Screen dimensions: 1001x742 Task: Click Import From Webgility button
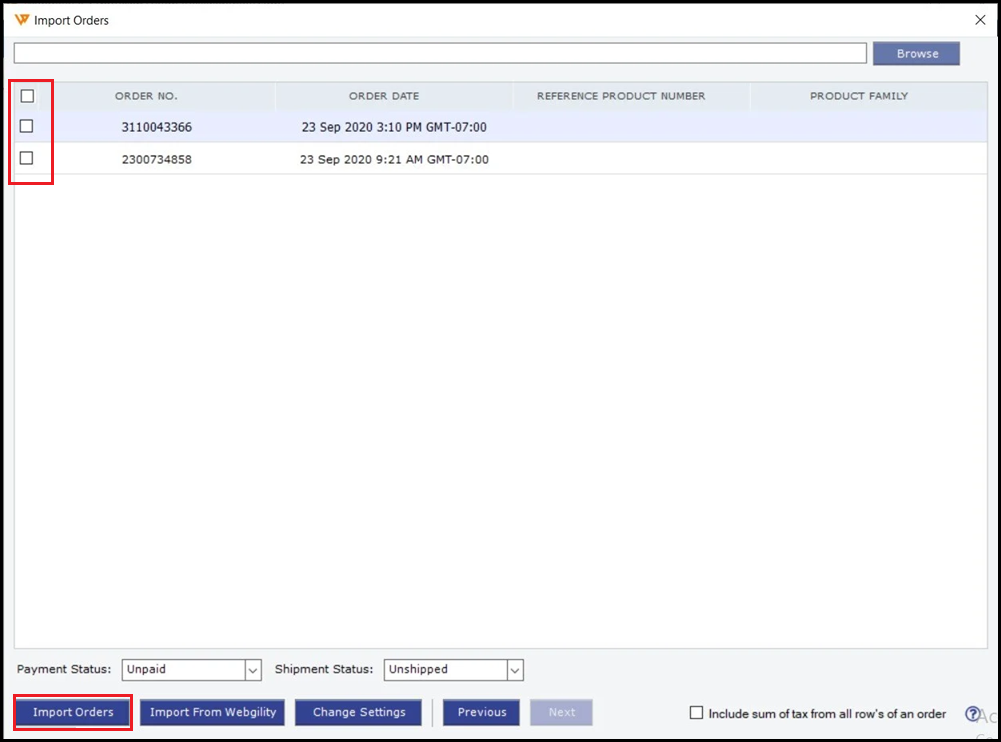[x=212, y=713]
